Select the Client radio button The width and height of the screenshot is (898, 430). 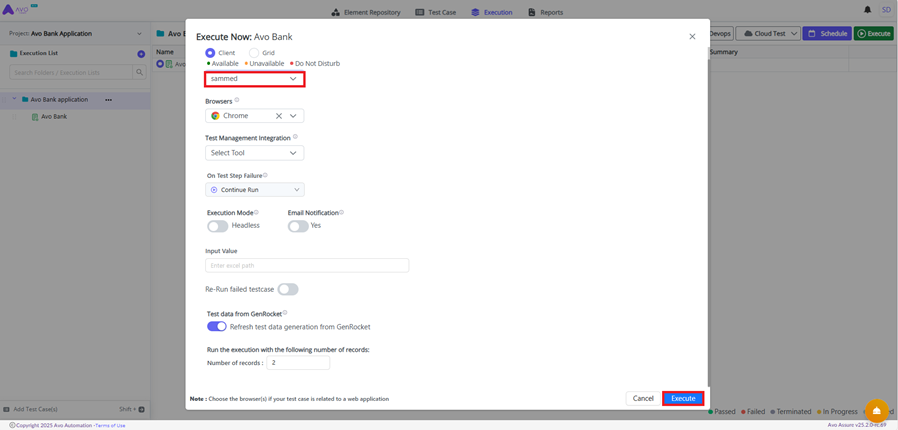210,53
